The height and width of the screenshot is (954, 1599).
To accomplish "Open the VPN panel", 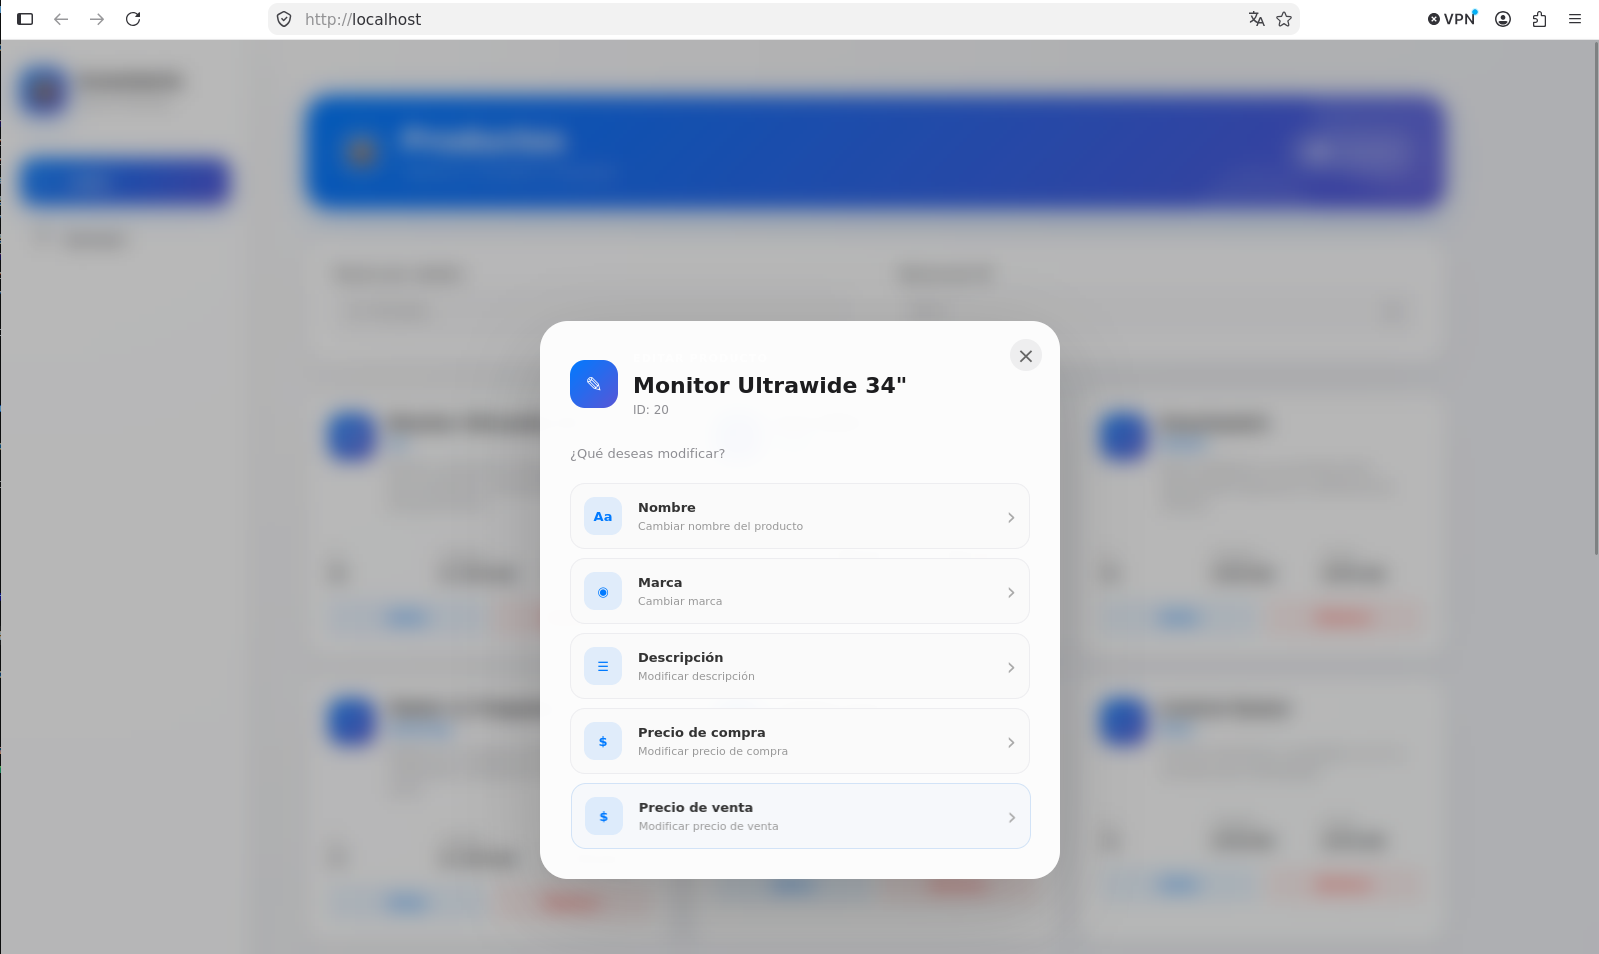I will pyautogui.click(x=1452, y=19).
